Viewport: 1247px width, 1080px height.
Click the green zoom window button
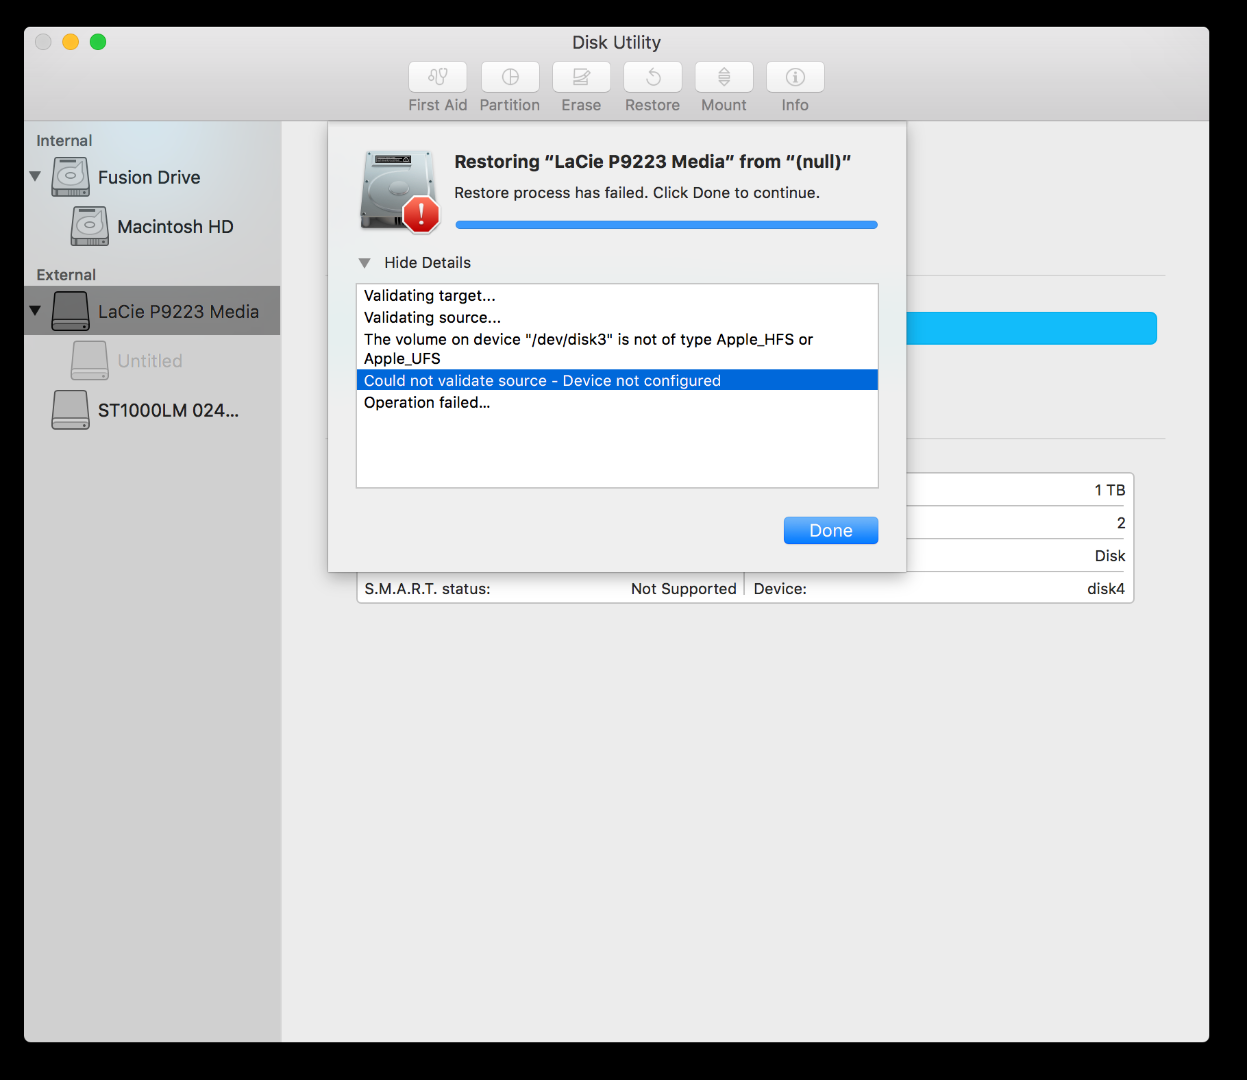point(98,42)
